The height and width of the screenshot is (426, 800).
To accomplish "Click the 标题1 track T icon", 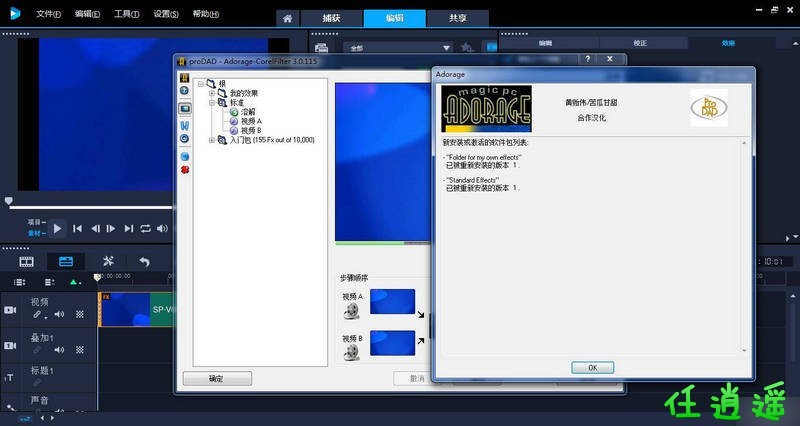I will 10,377.
